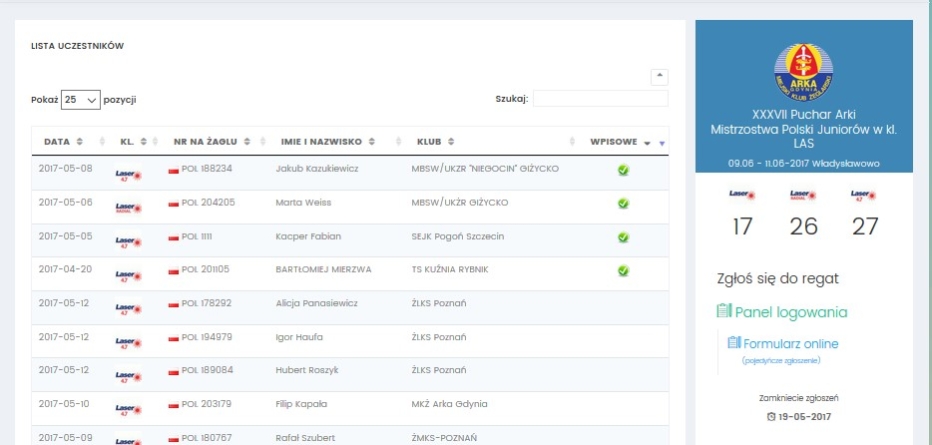Click the Arka Gdynia club logo
The image size is (932, 445).
point(804,71)
